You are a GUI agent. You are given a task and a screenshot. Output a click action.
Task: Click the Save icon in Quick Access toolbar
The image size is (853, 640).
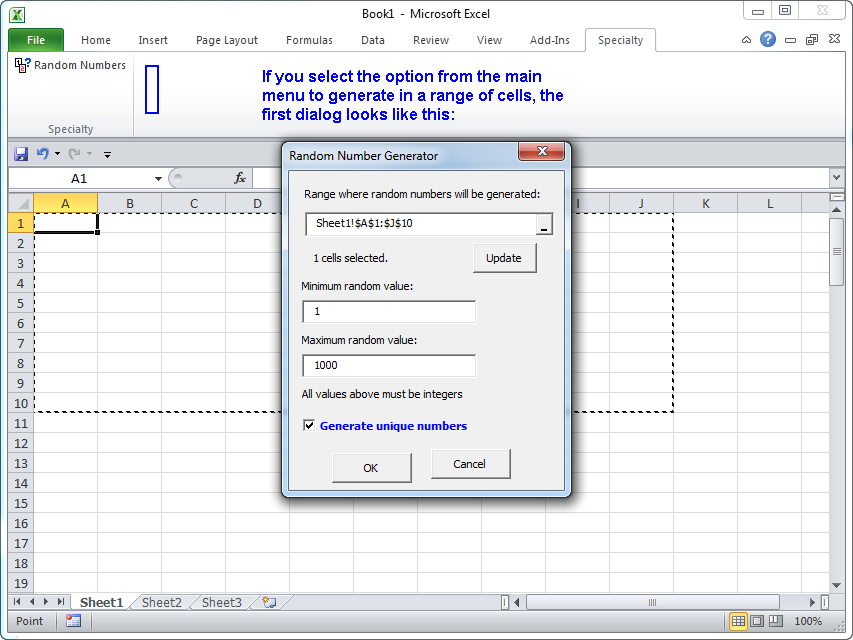click(21, 154)
